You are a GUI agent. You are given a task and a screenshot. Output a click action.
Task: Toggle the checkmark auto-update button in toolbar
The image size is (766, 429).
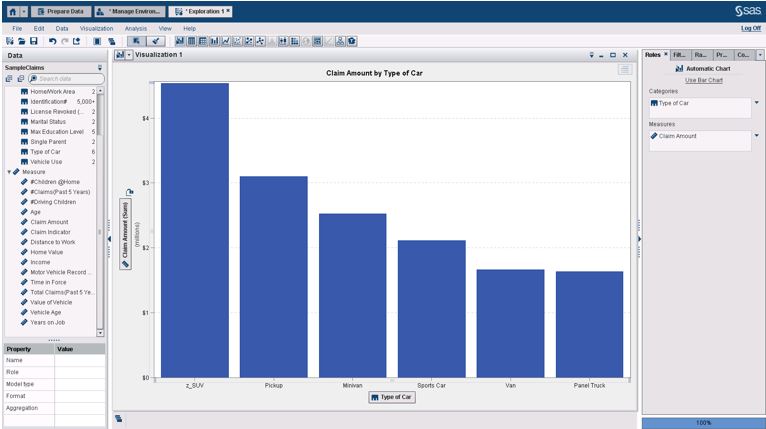(155, 41)
